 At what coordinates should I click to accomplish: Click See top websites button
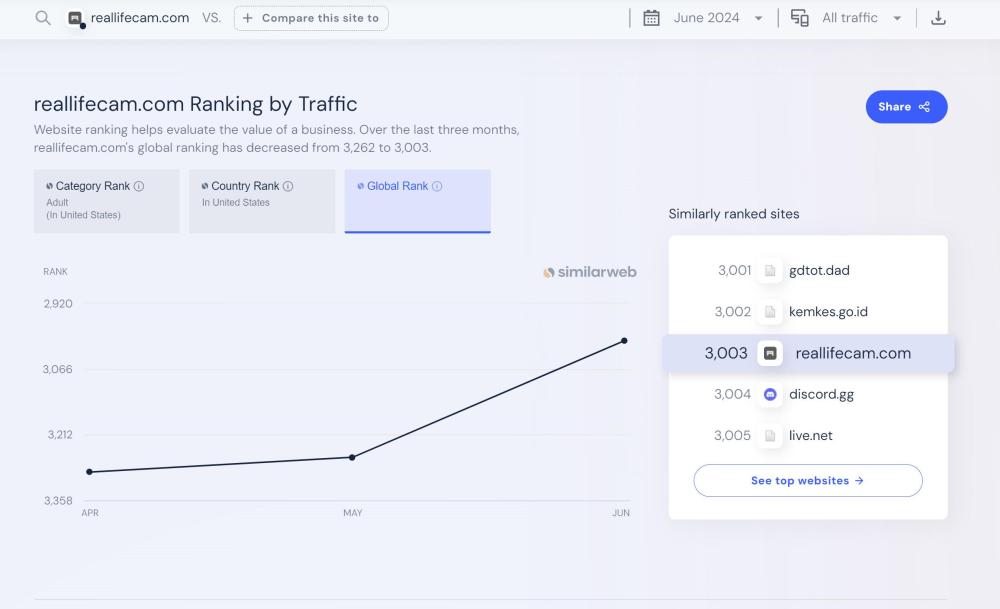click(x=807, y=480)
